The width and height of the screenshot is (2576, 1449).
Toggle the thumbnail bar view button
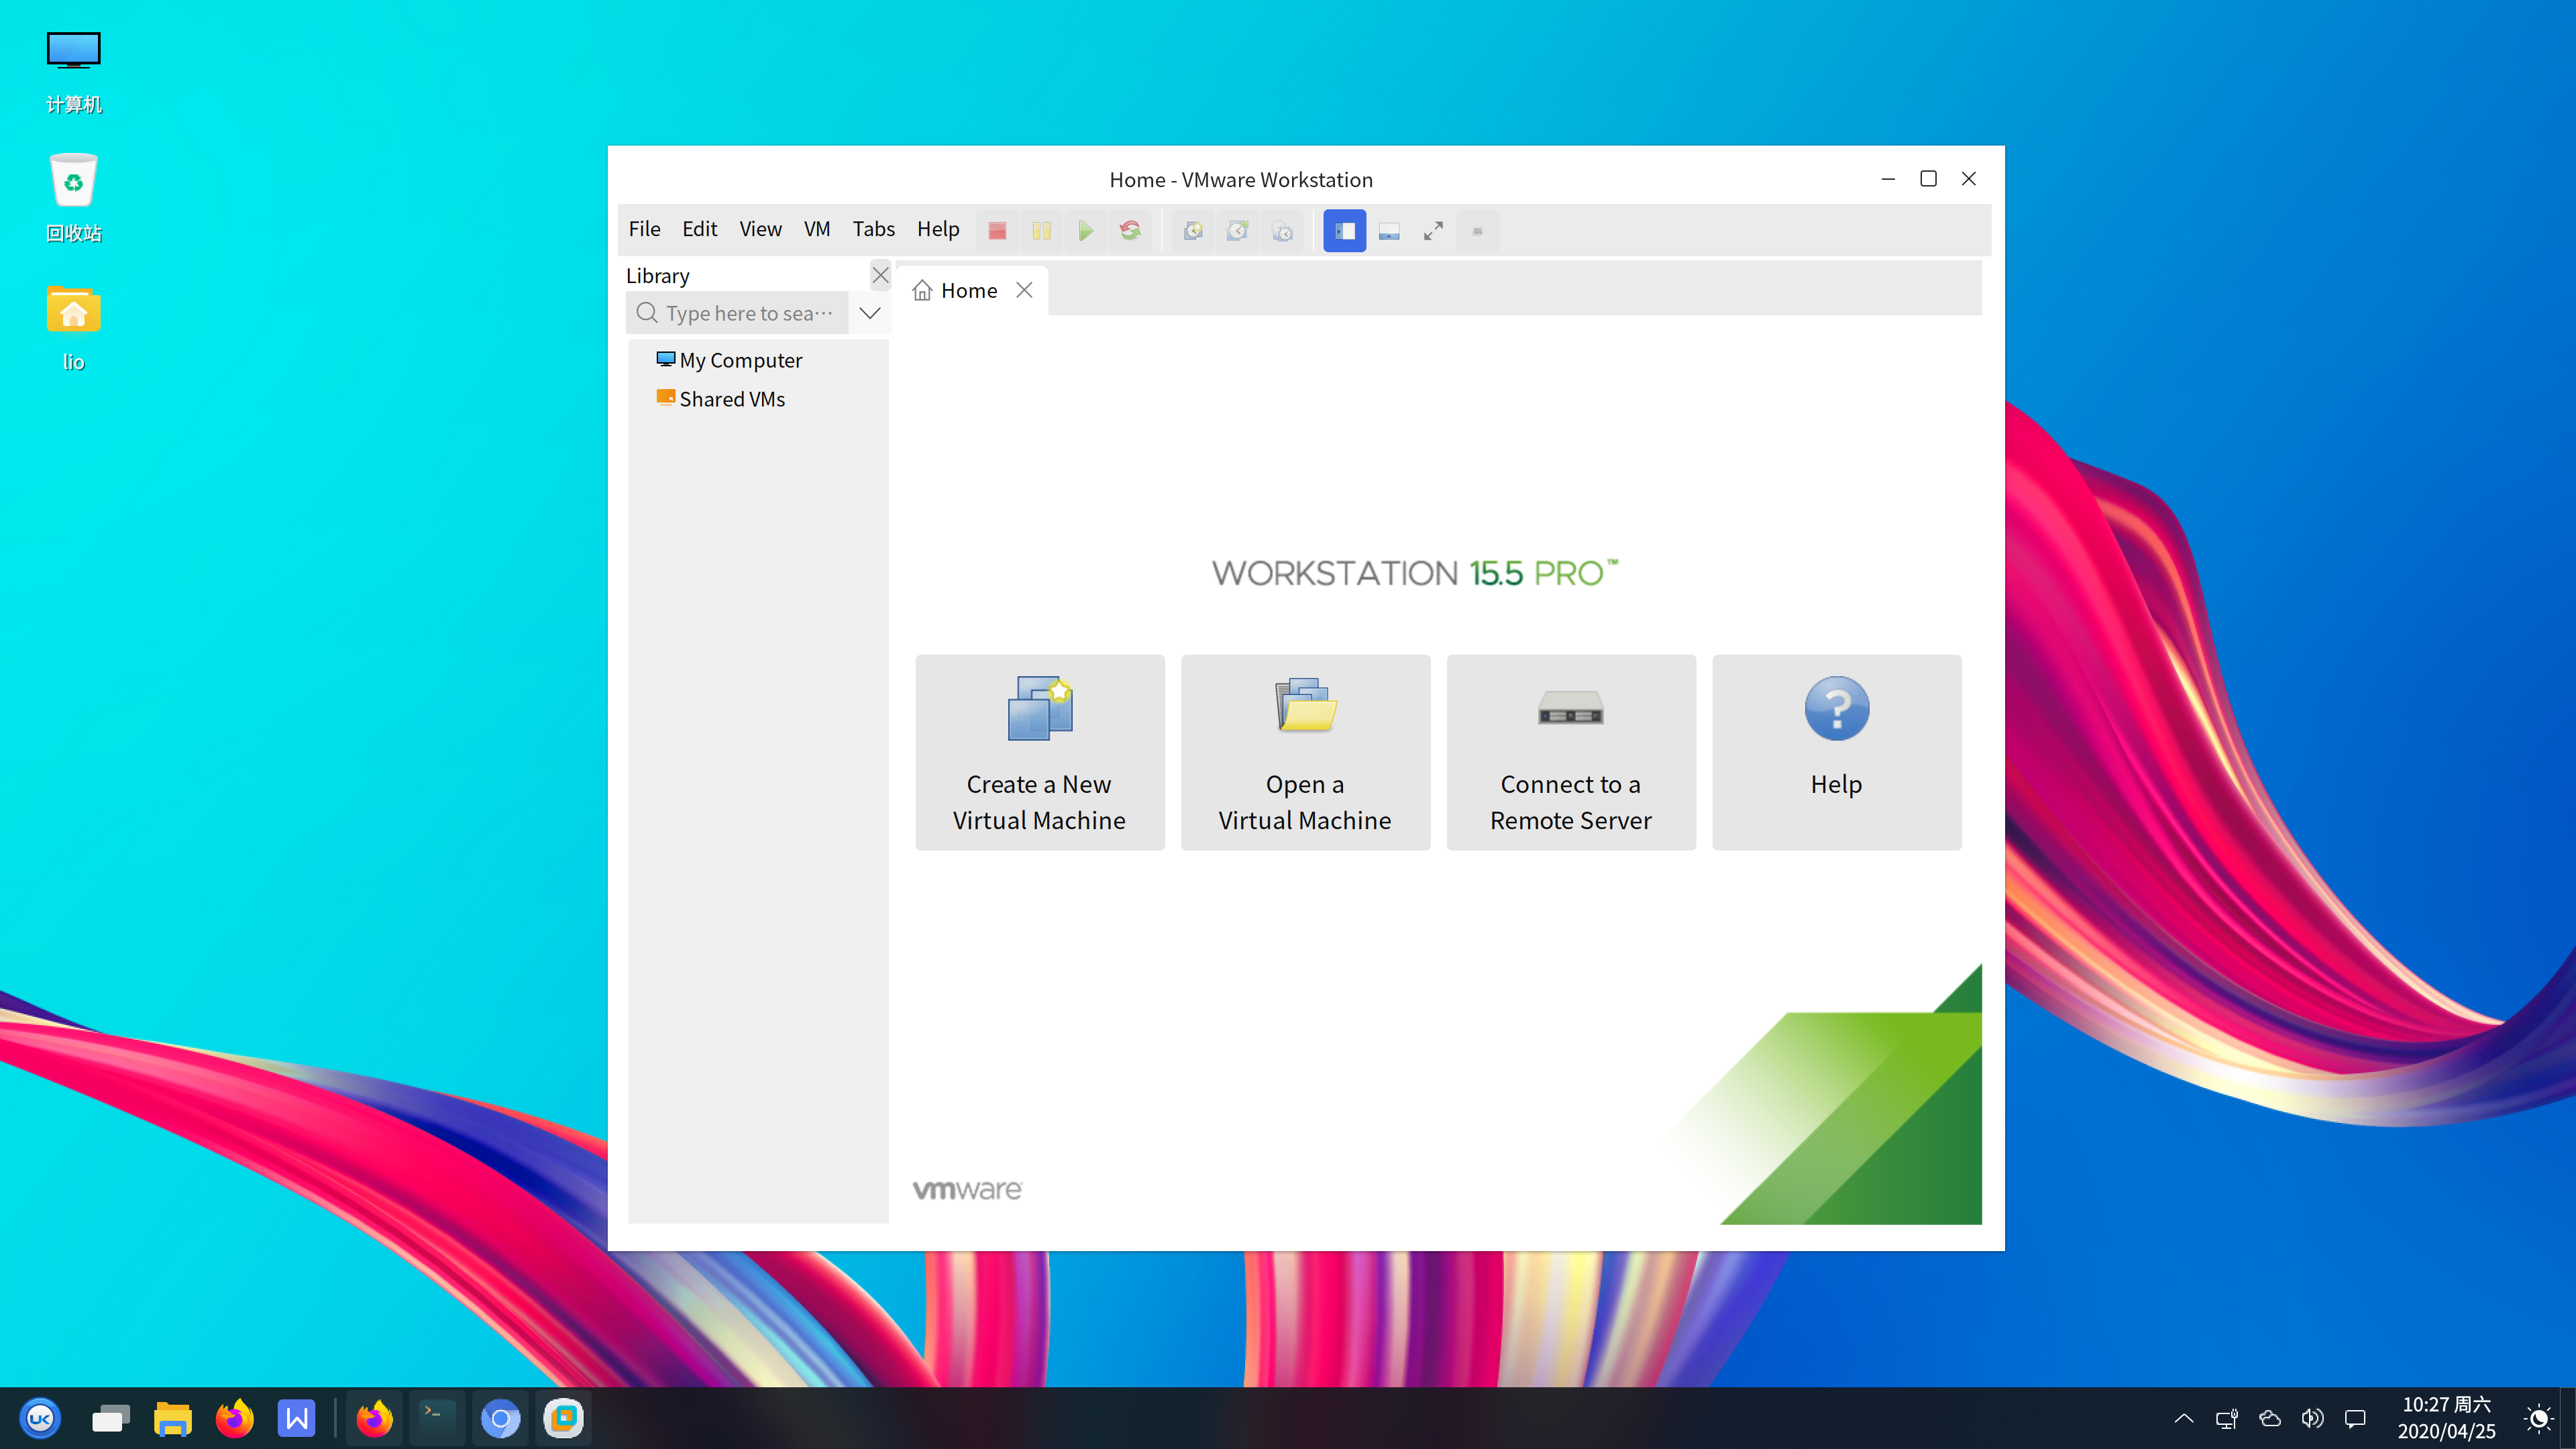click(1389, 231)
